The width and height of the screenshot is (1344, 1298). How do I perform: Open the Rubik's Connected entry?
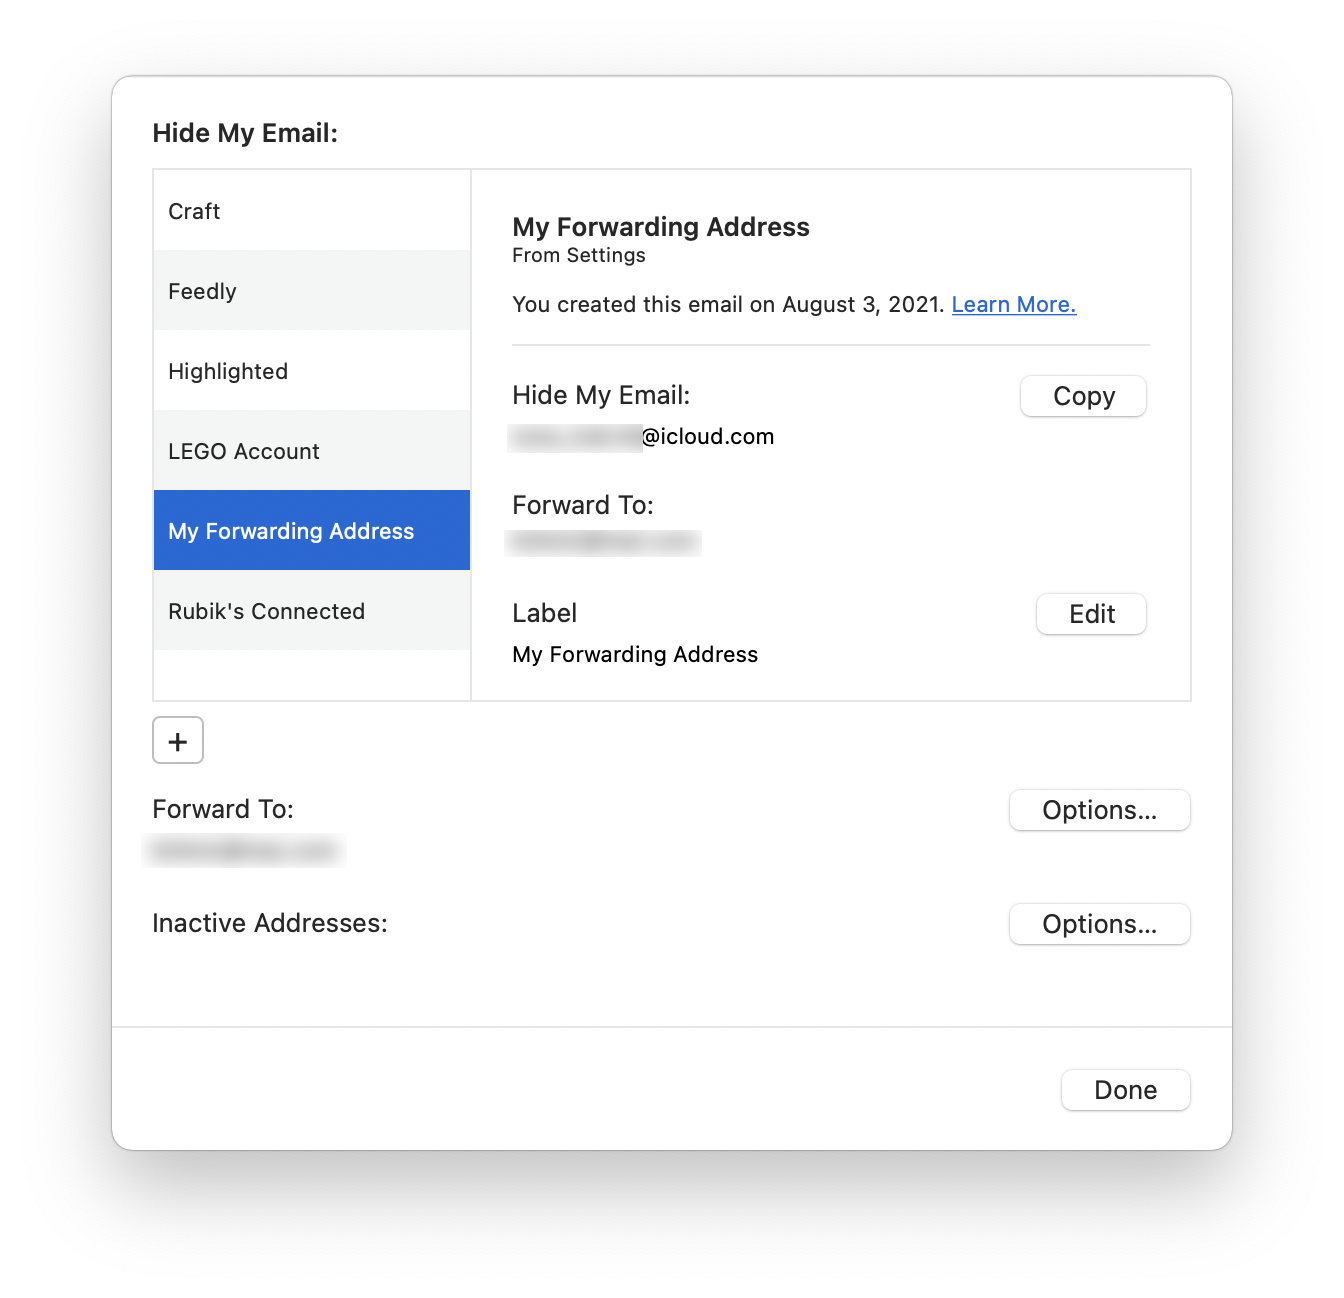(312, 610)
